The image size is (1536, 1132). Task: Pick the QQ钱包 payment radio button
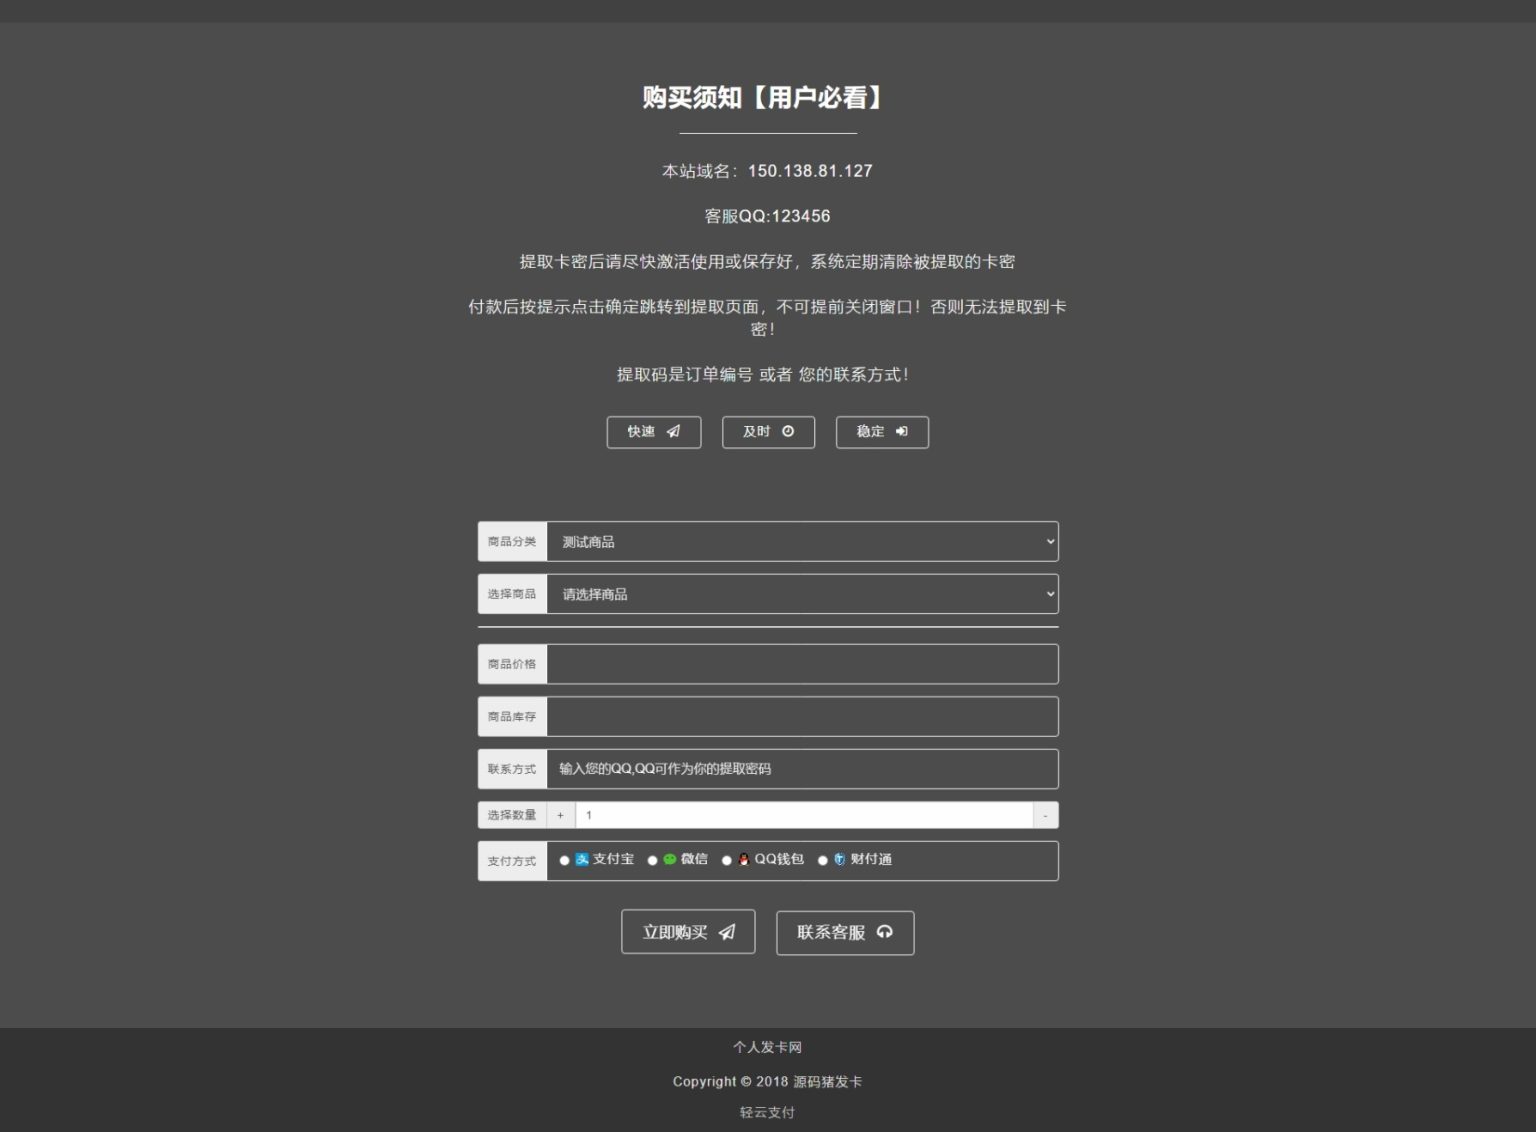click(x=727, y=861)
